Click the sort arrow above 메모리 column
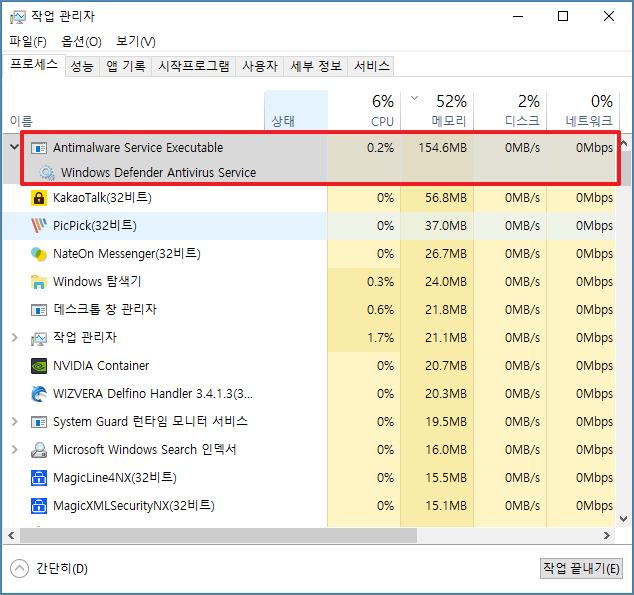This screenshot has height=595, width=634. pos(414,98)
